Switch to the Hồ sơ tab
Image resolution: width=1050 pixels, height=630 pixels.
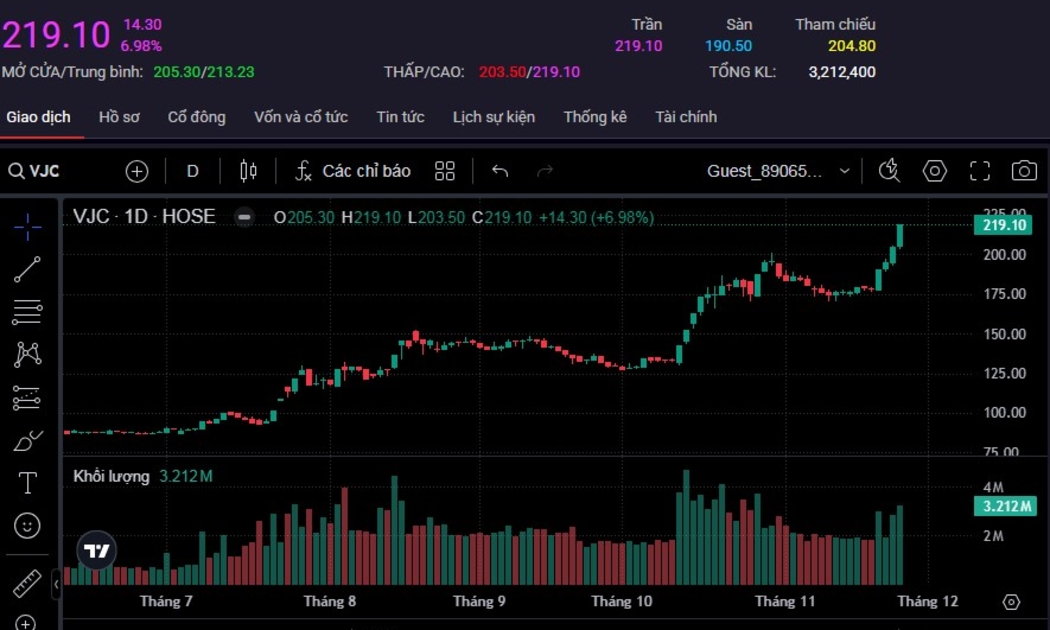pos(119,117)
